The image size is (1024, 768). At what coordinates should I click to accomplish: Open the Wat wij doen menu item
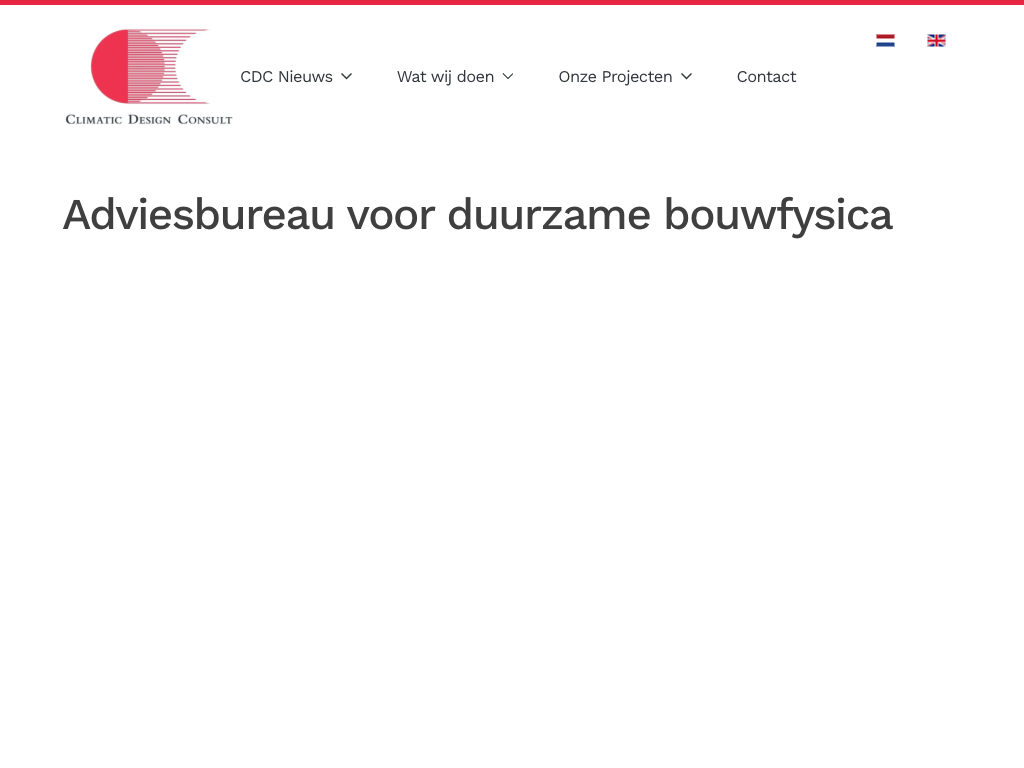[445, 77]
